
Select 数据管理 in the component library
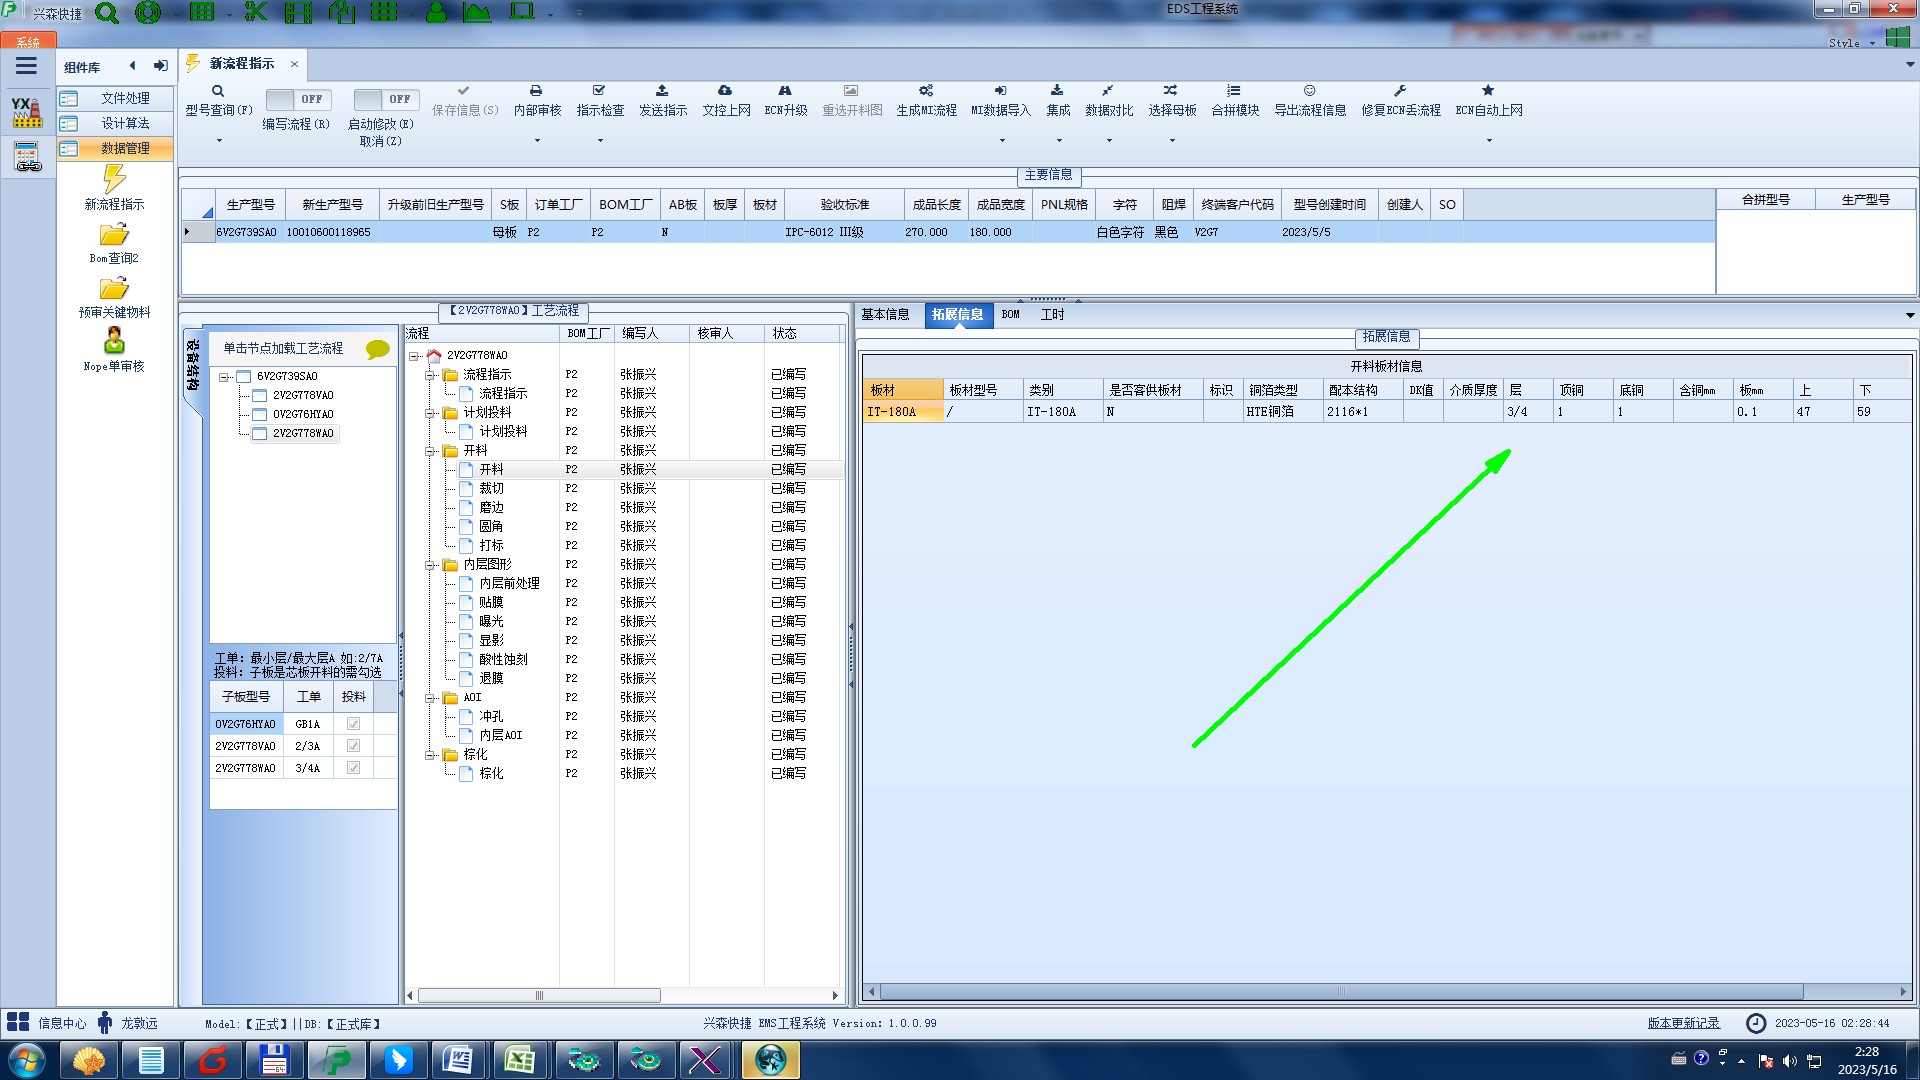click(x=125, y=148)
